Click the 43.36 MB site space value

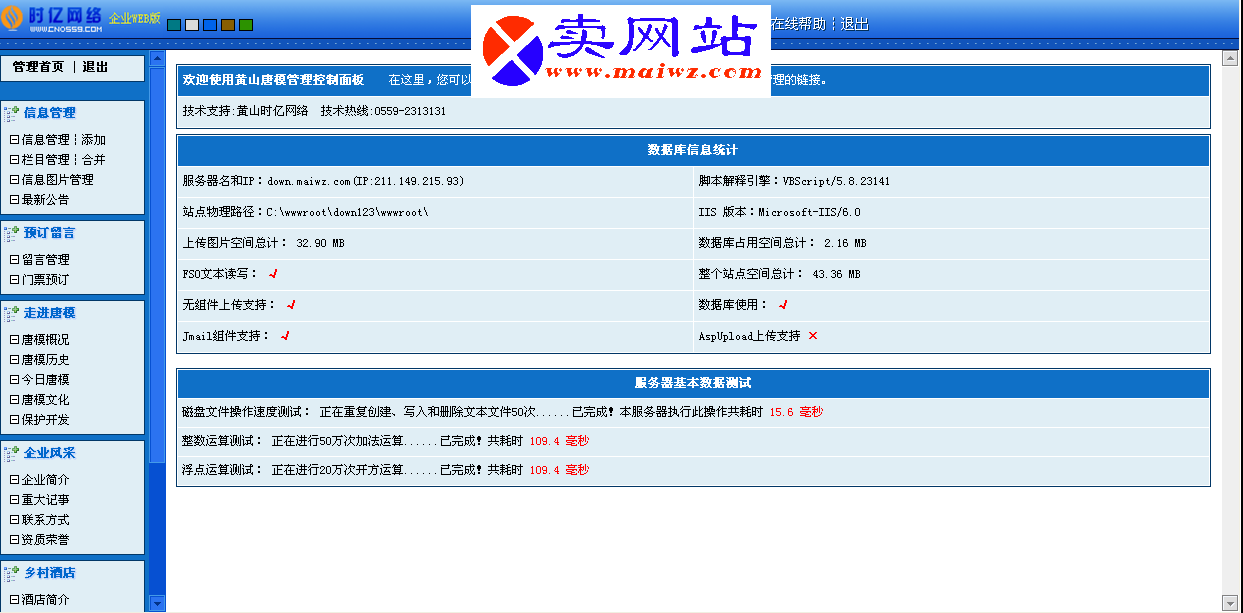tap(836, 274)
